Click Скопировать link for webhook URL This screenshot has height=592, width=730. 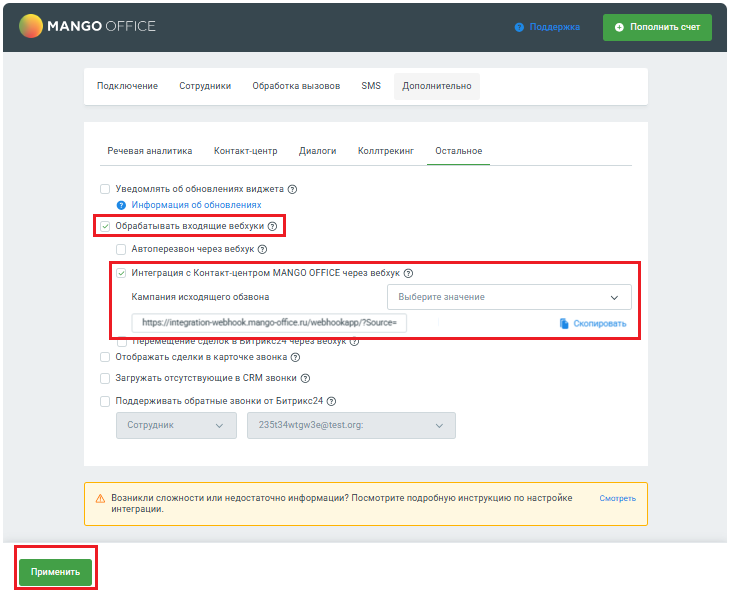pyautogui.click(x=600, y=323)
